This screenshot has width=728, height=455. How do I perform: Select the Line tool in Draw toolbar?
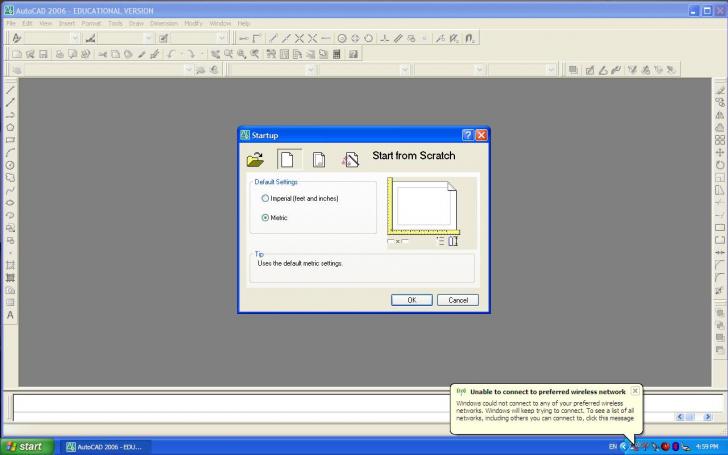pyautogui.click(x=10, y=90)
